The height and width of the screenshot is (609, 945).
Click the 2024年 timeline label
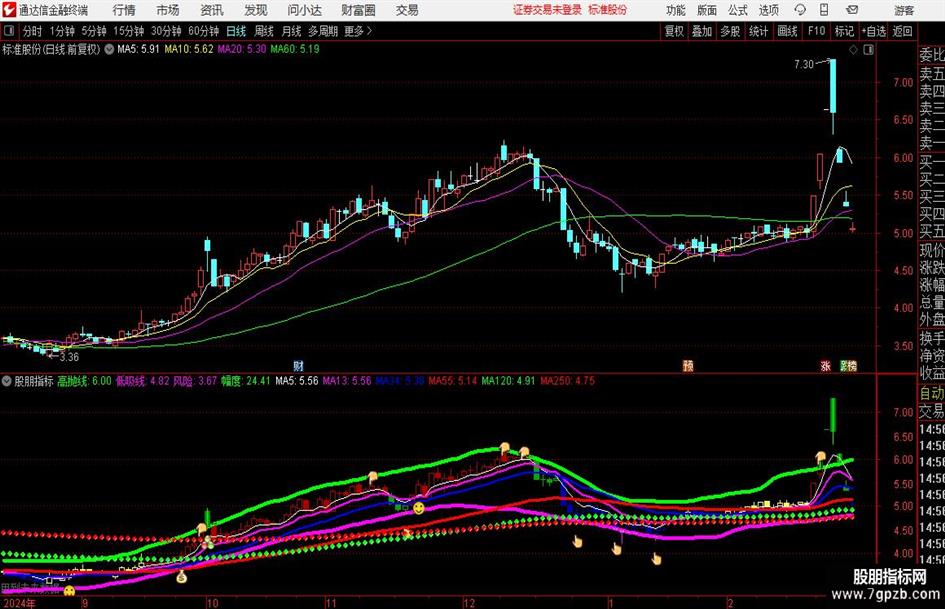(x=19, y=603)
